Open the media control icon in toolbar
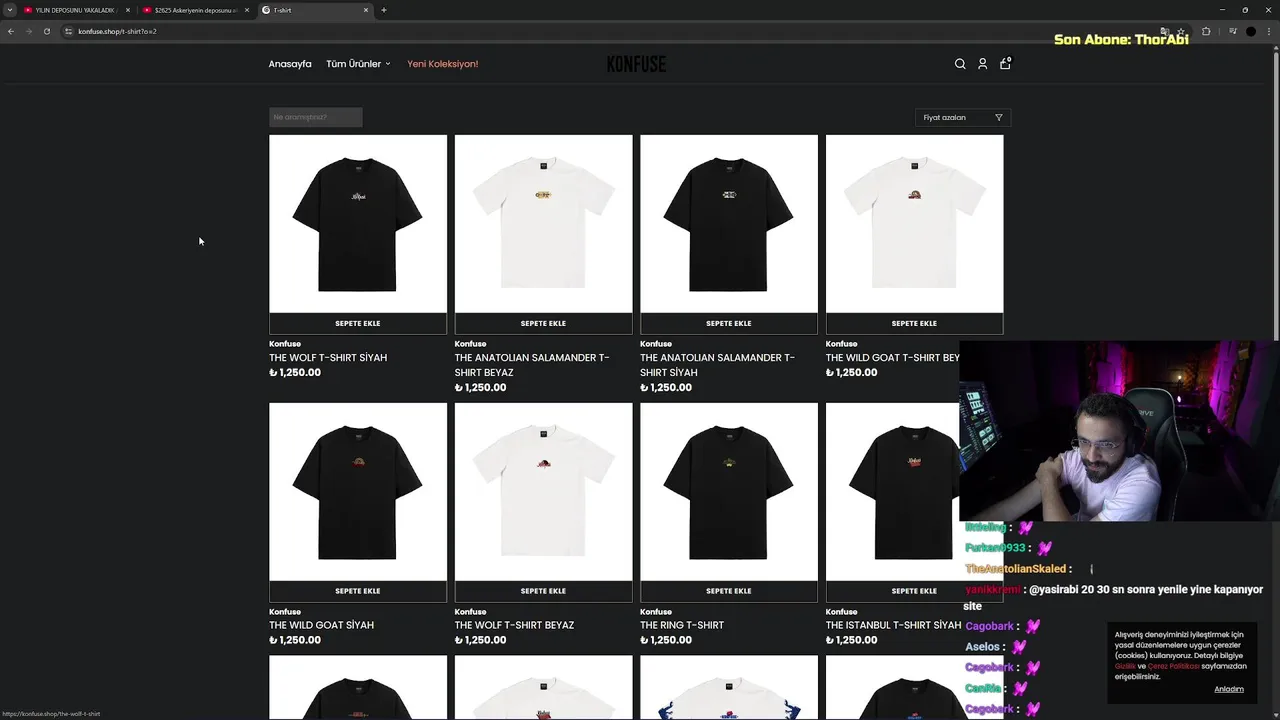Viewport: 1280px width, 720px height. click(x=1233, y=31)
